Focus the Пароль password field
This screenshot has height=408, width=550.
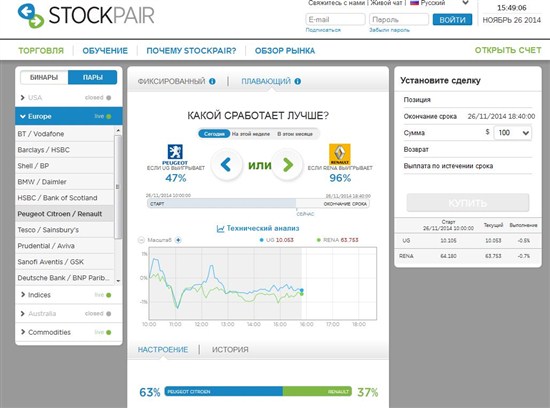pyautogui.click(x=399, y=20)
